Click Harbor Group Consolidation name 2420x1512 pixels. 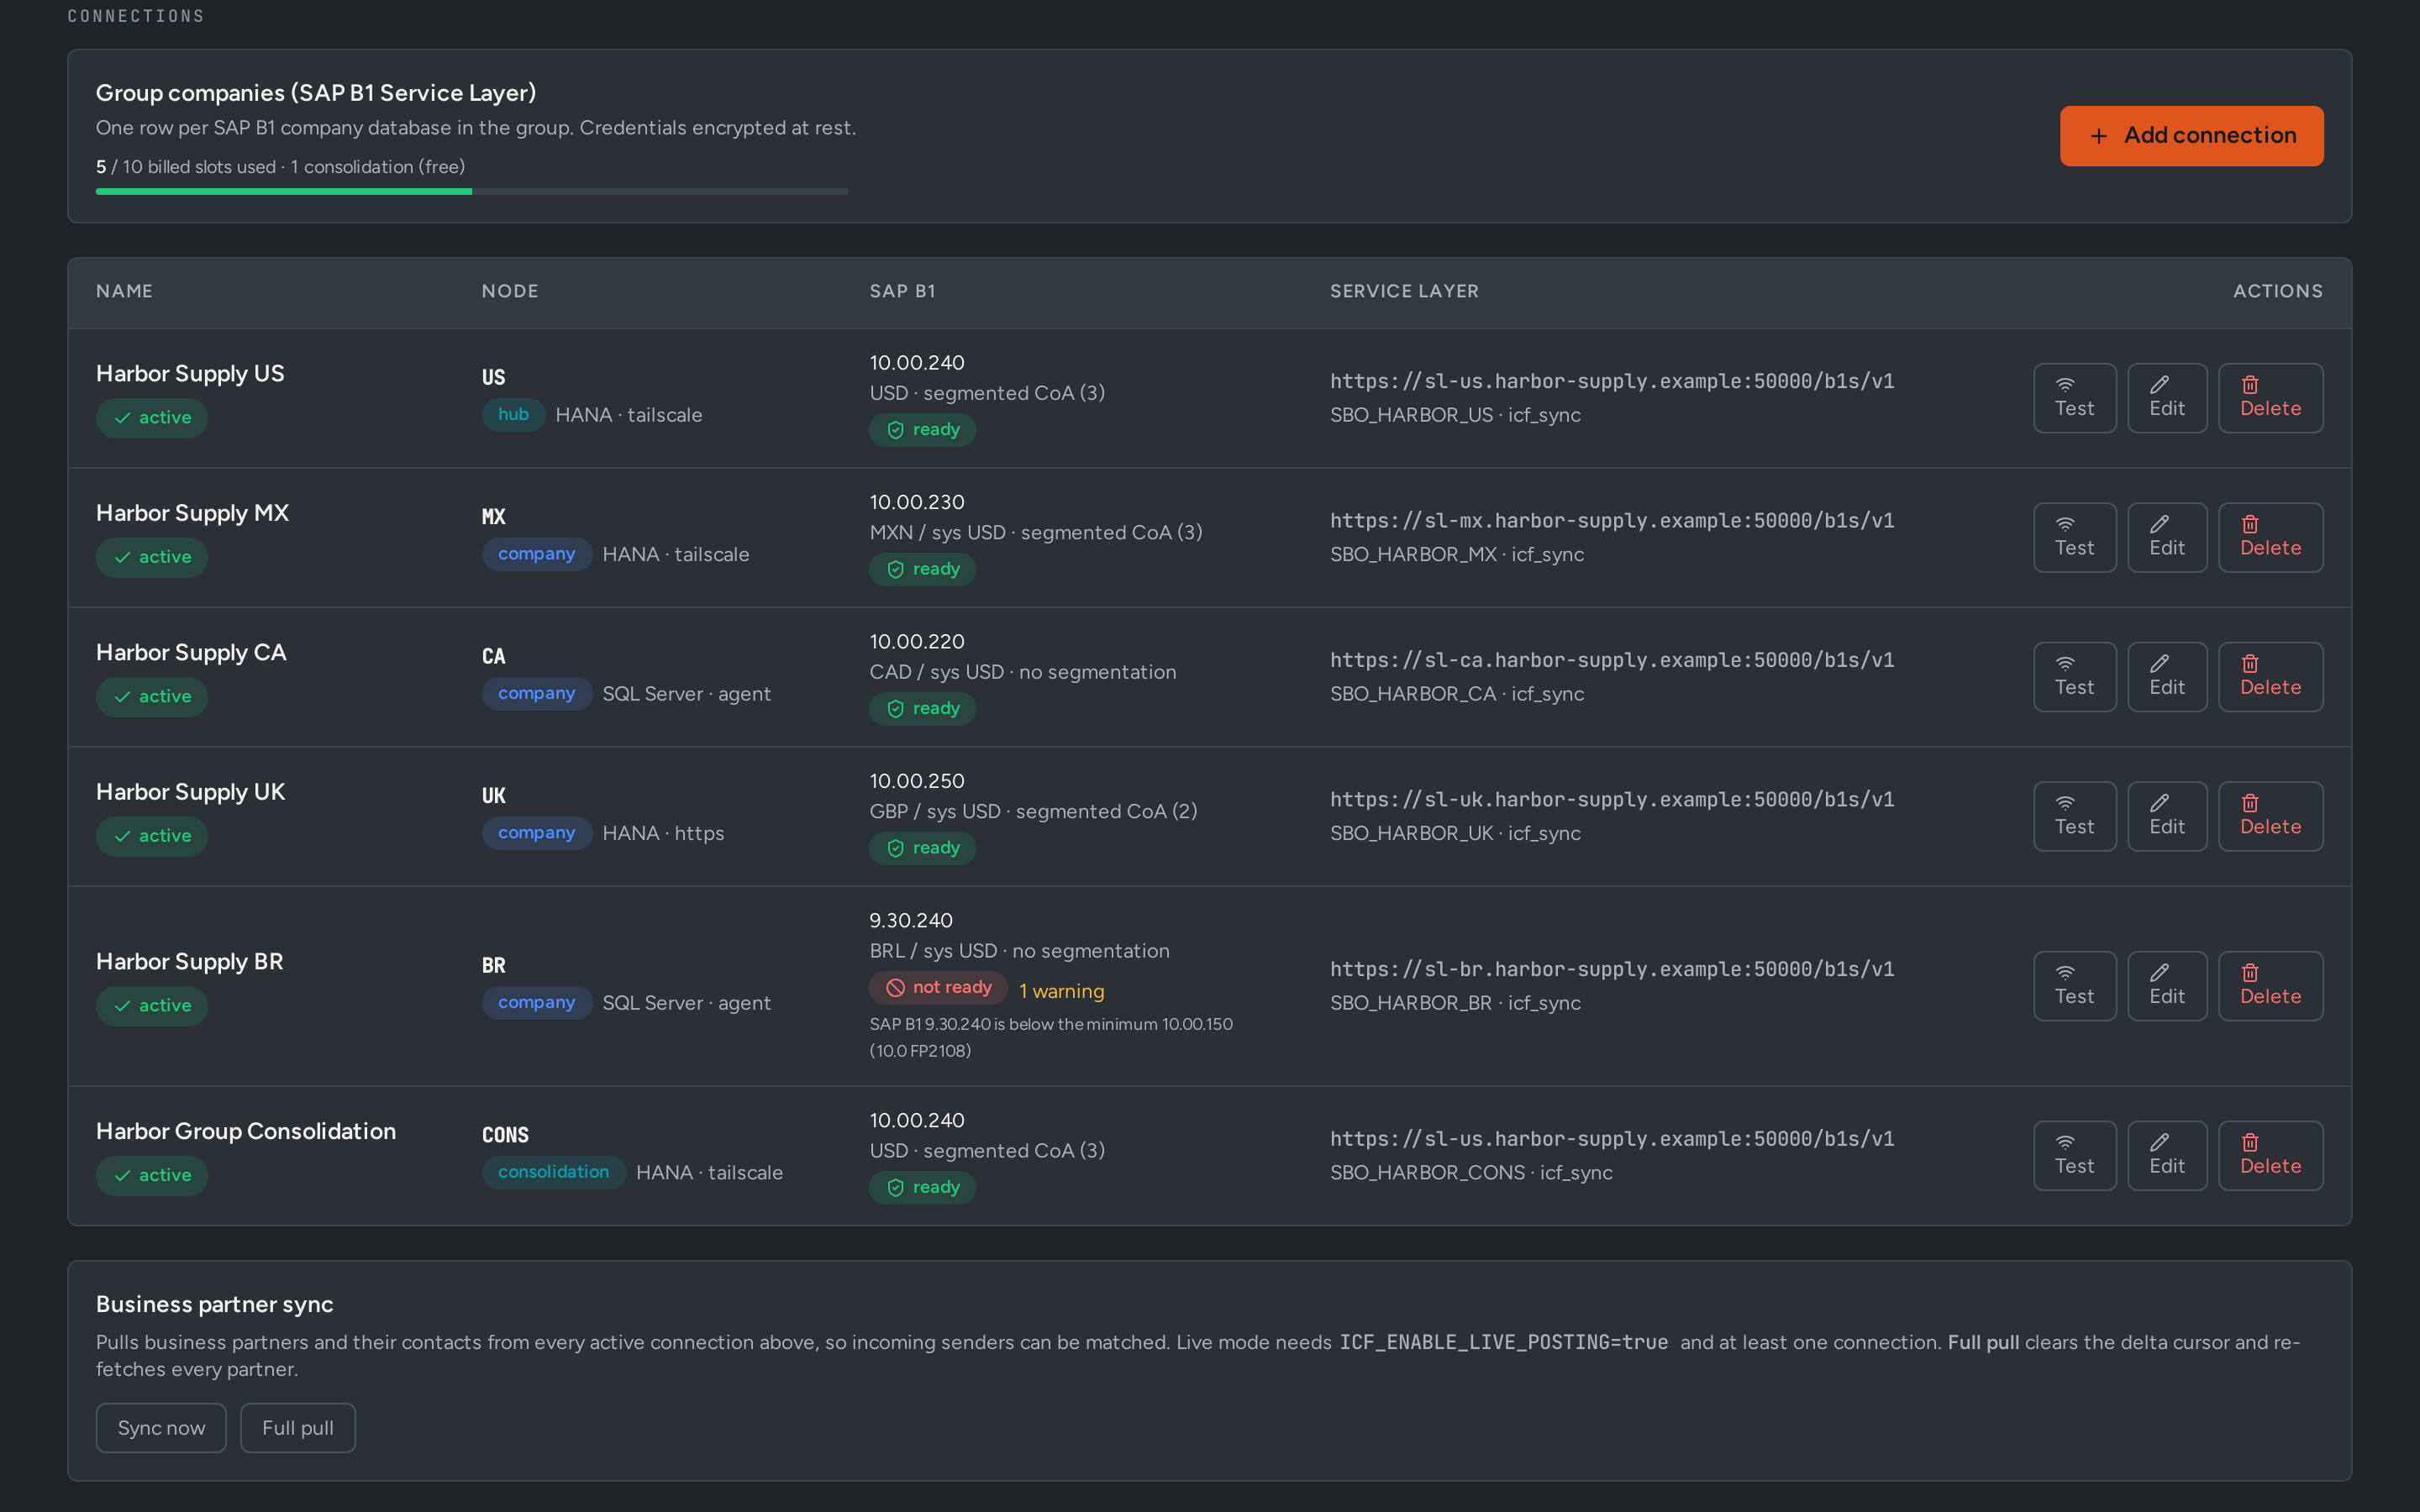[246, 1131]
